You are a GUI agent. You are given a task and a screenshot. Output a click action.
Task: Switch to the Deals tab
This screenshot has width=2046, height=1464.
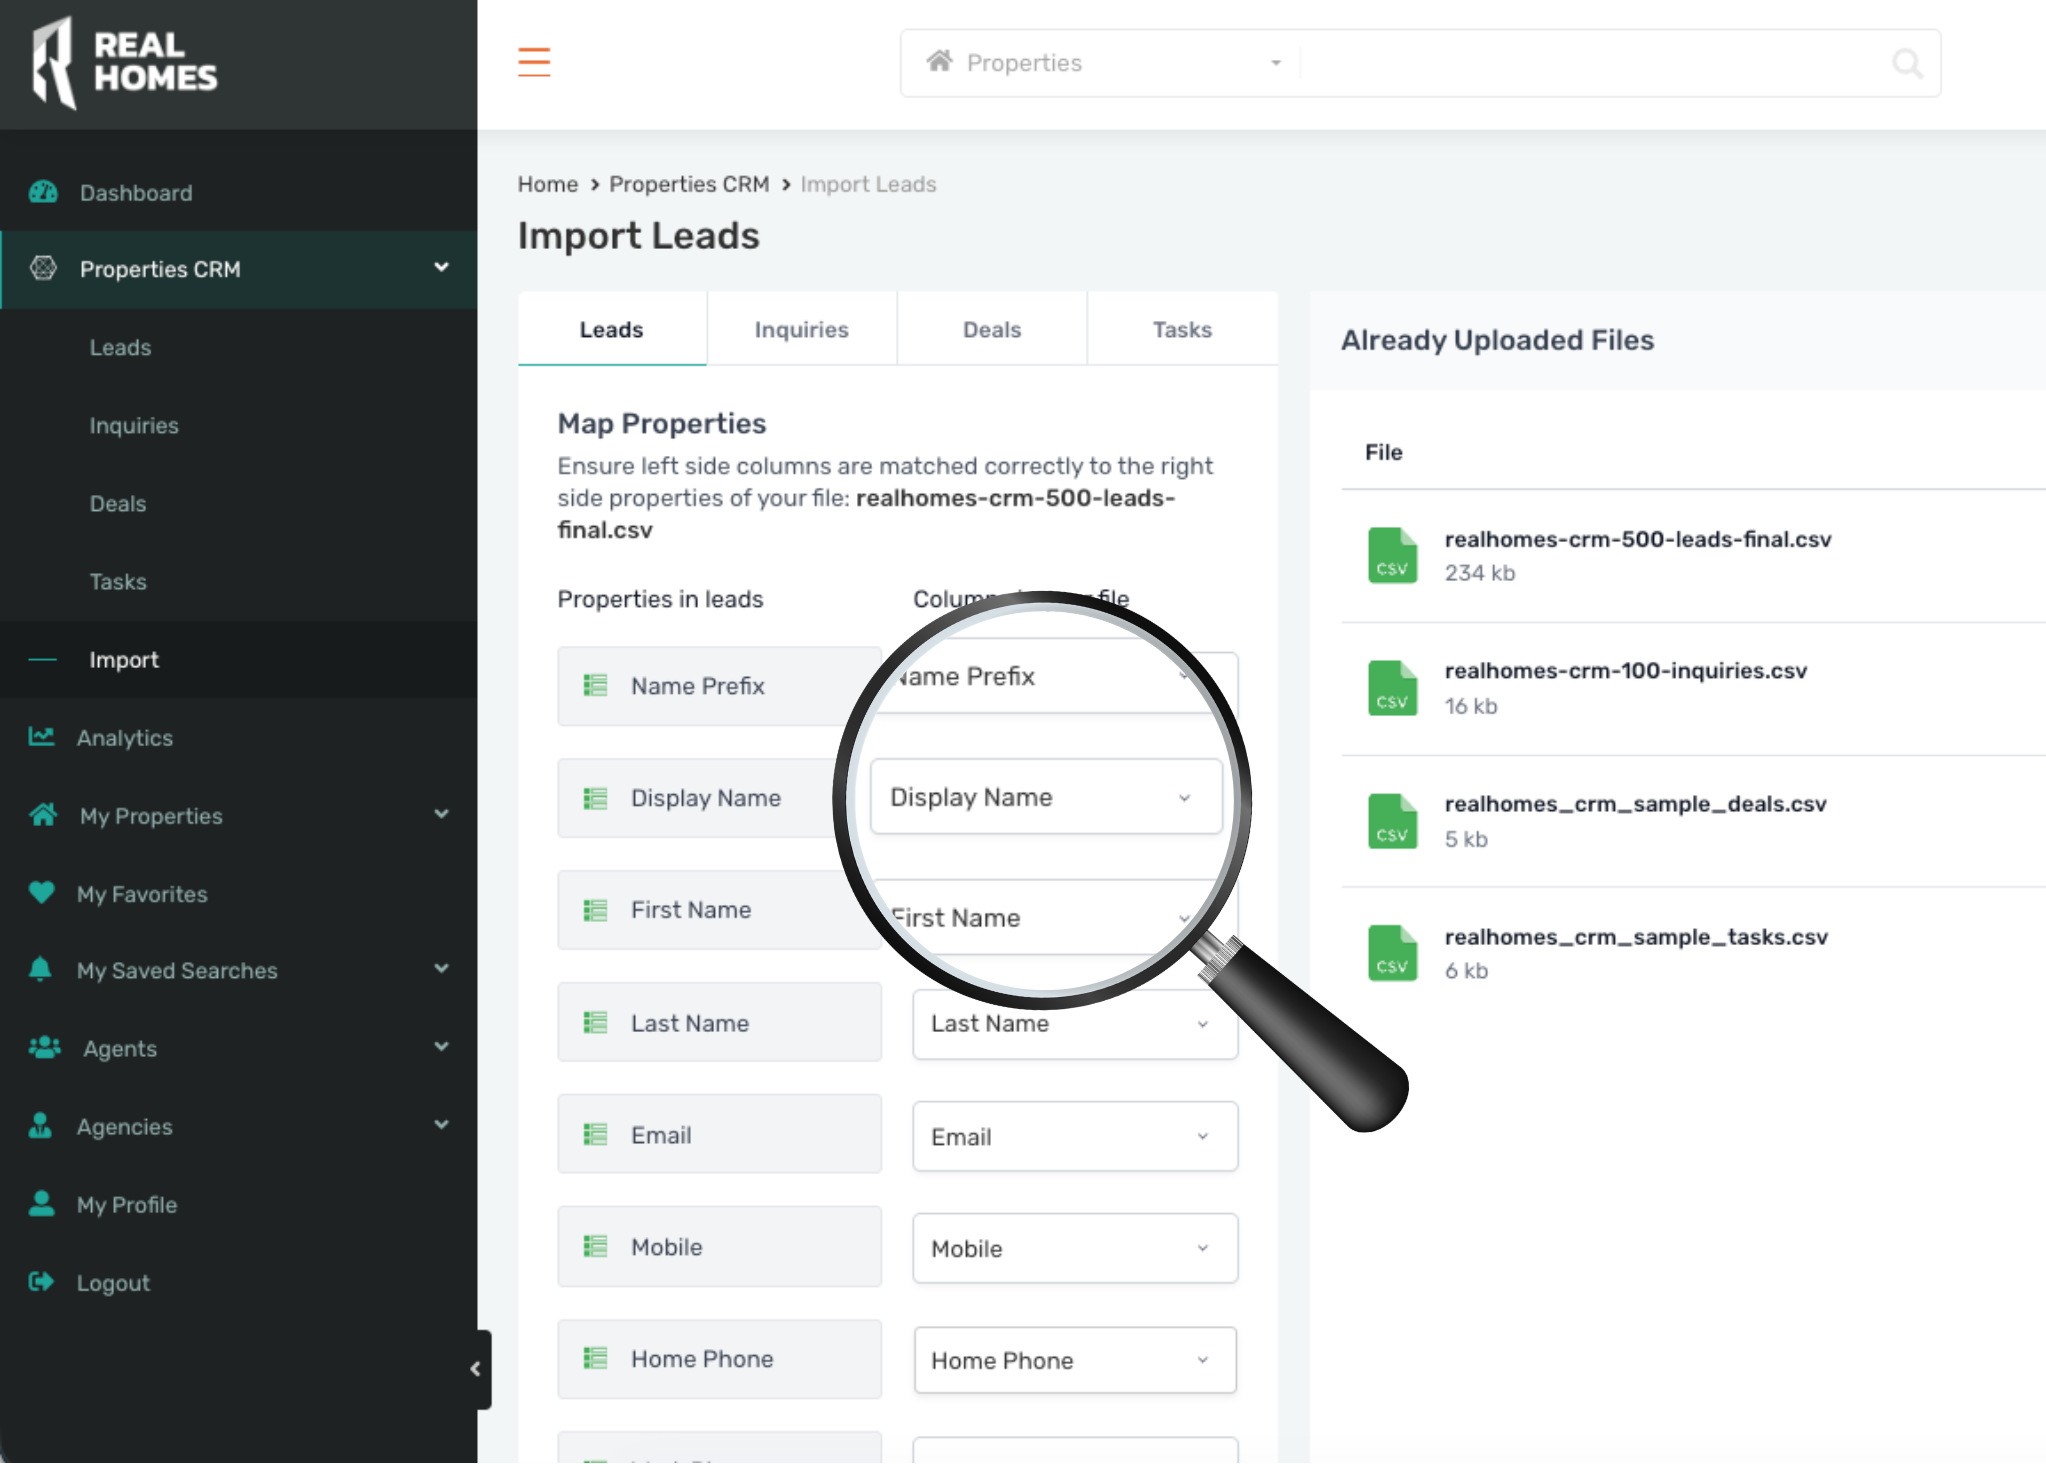[991, 330]
